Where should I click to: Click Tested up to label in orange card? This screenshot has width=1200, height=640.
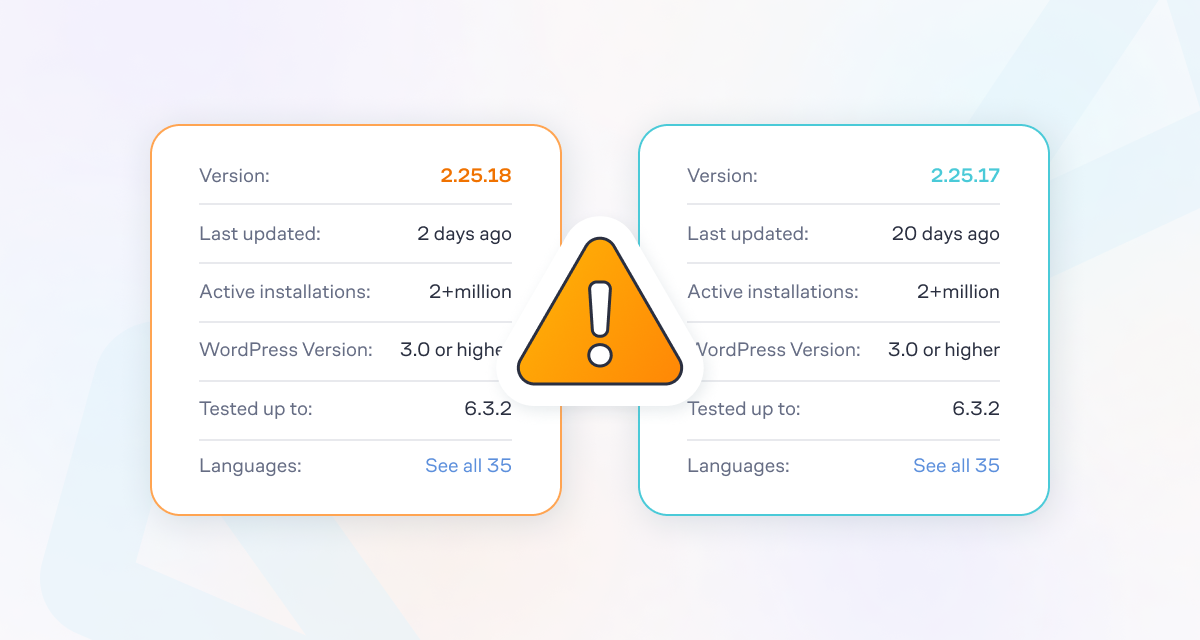coord(256,408)
